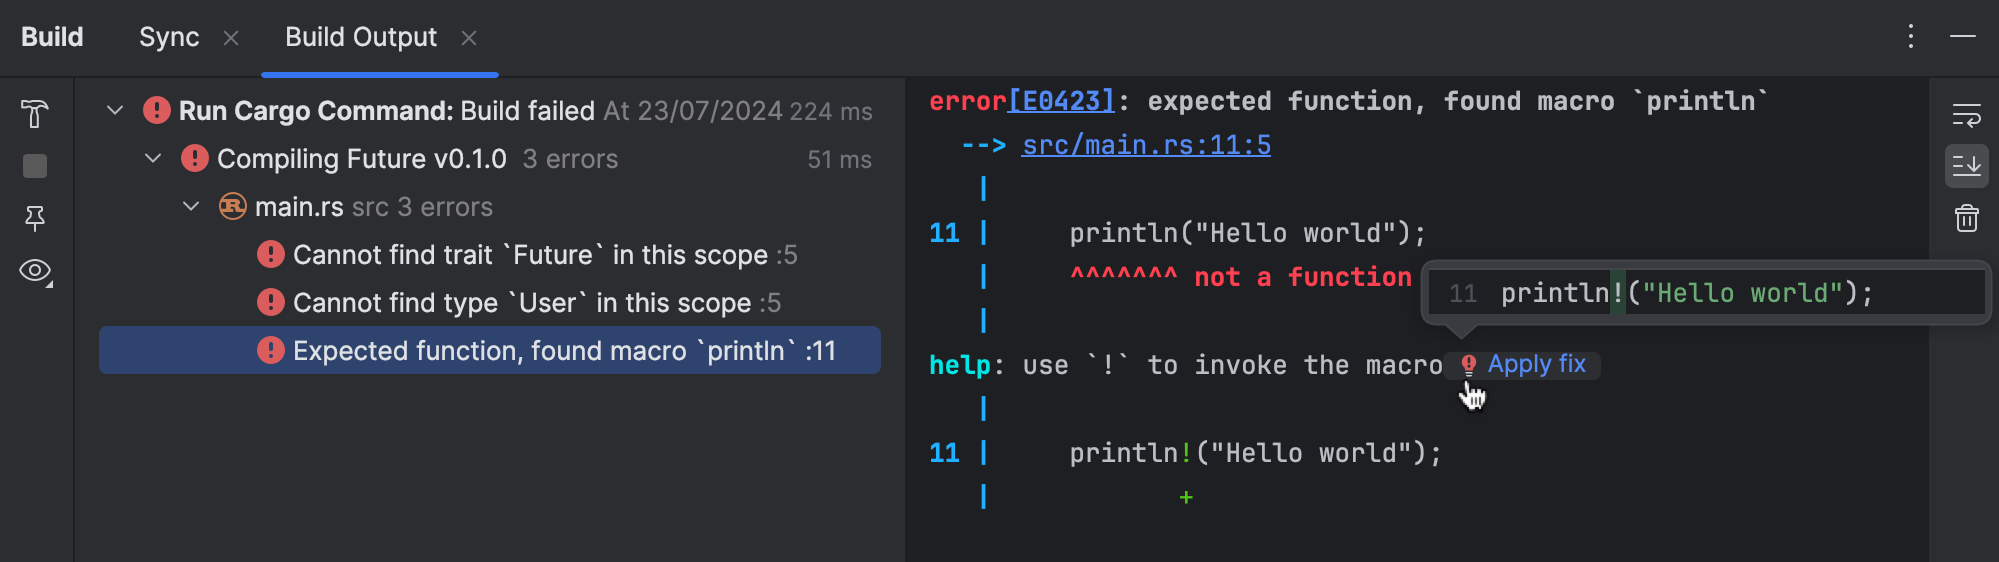Toggle scroll to end of output

(x=1966, y=166)
